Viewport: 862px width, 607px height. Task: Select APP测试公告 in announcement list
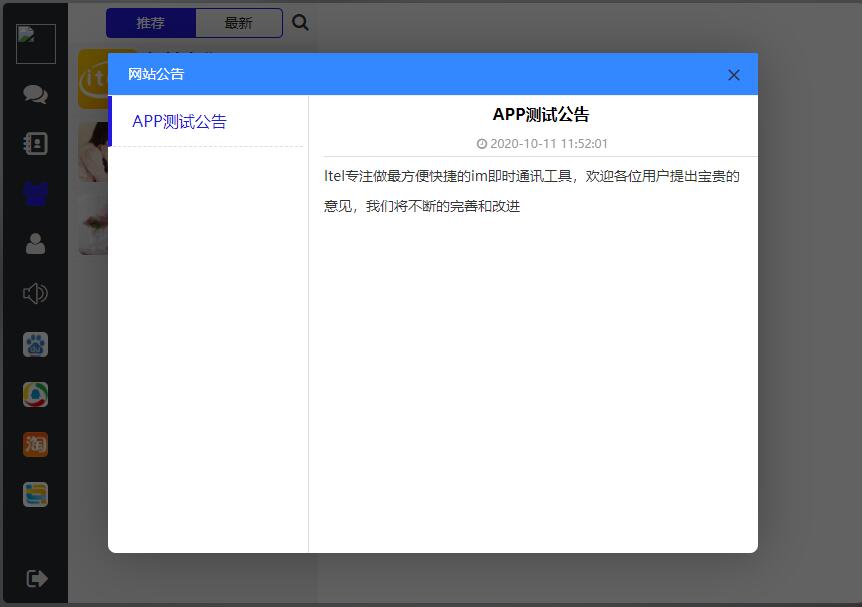point(180,122)
